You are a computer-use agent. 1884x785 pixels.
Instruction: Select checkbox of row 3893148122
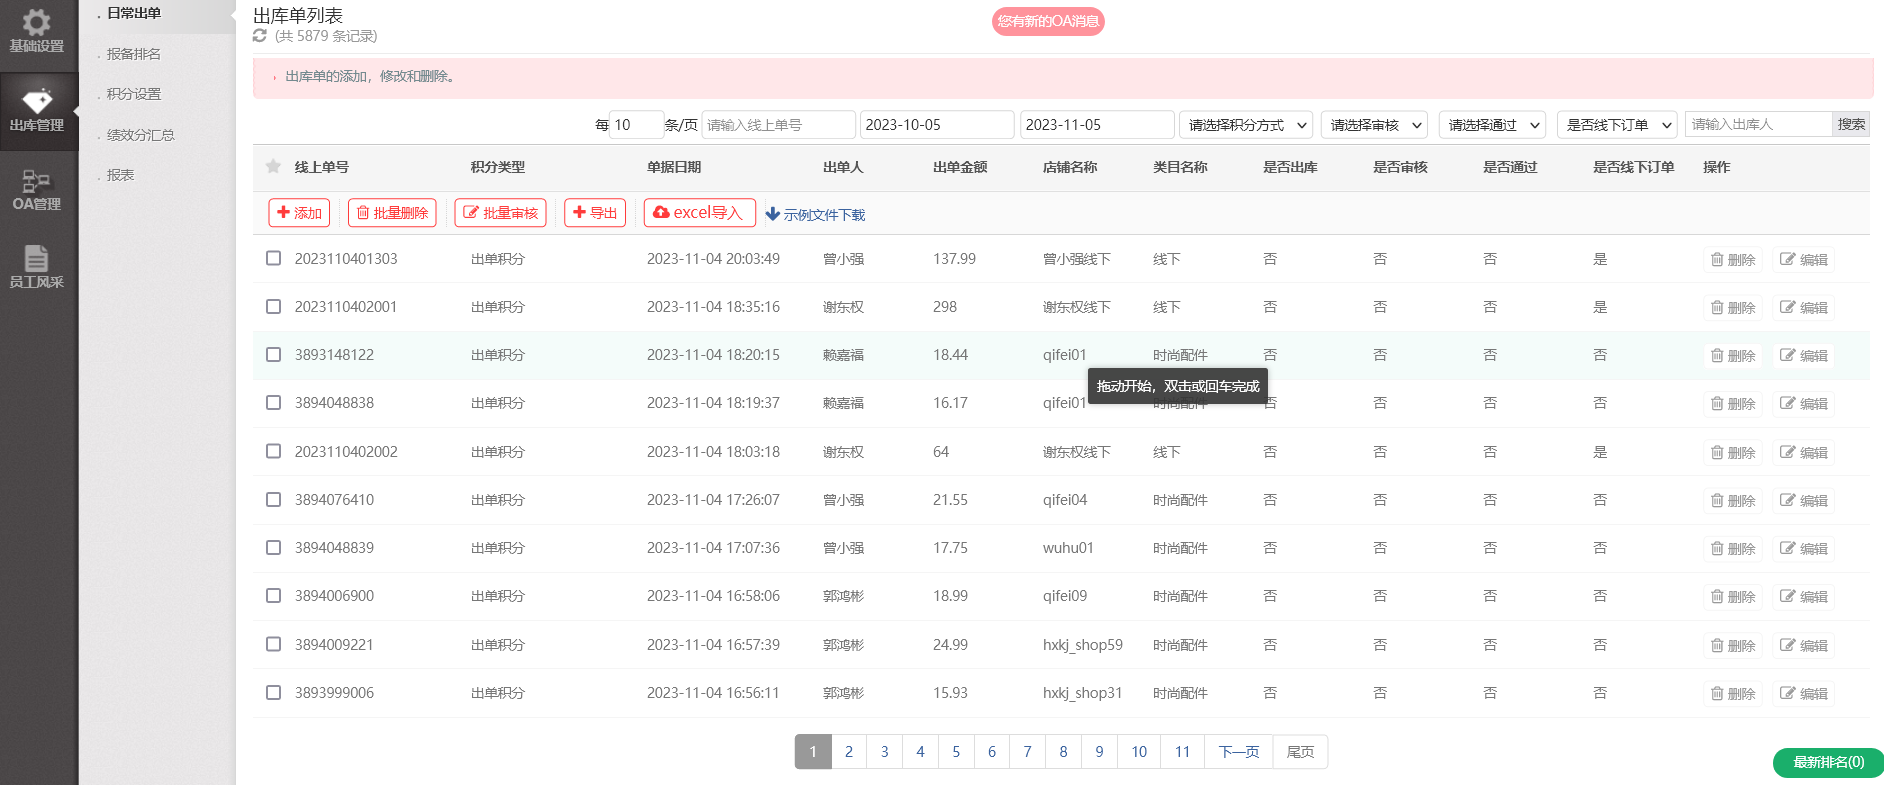(x=273, y=354)
